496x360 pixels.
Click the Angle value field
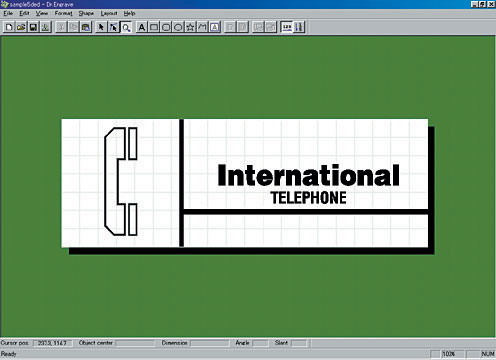260,343
